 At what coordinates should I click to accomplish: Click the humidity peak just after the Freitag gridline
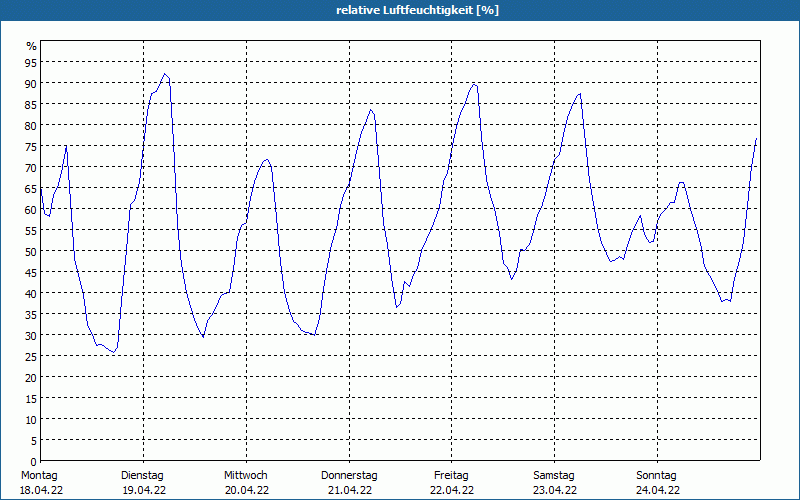(x=474, y=84)
